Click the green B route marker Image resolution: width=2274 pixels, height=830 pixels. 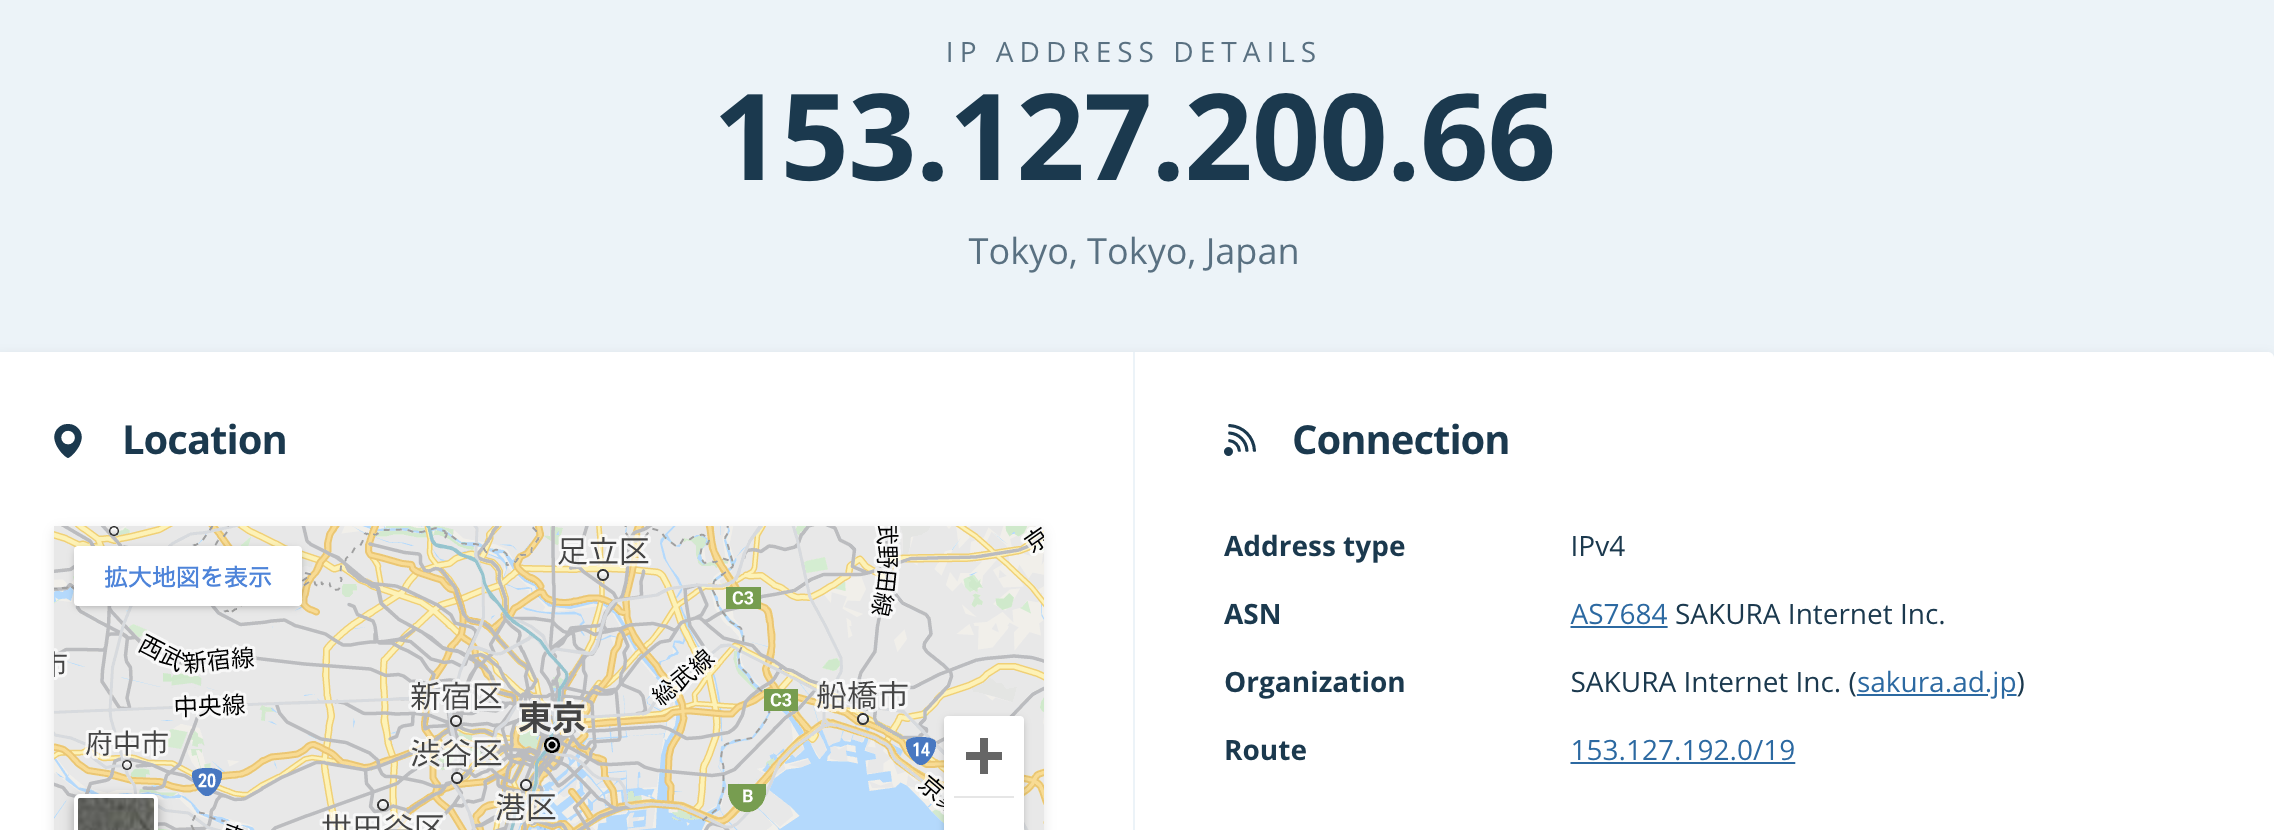coord(747,797)
